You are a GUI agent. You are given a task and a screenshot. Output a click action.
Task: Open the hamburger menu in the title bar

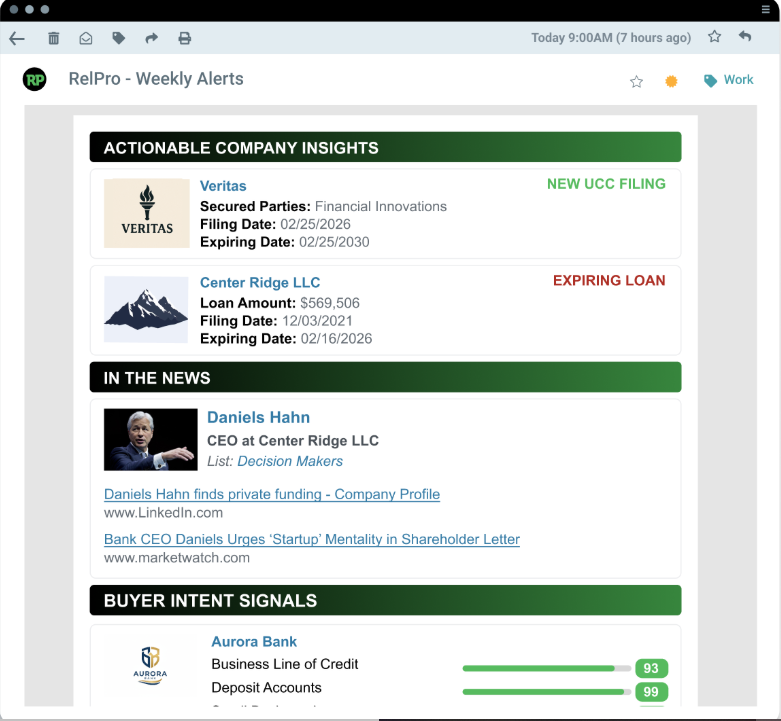766,9
